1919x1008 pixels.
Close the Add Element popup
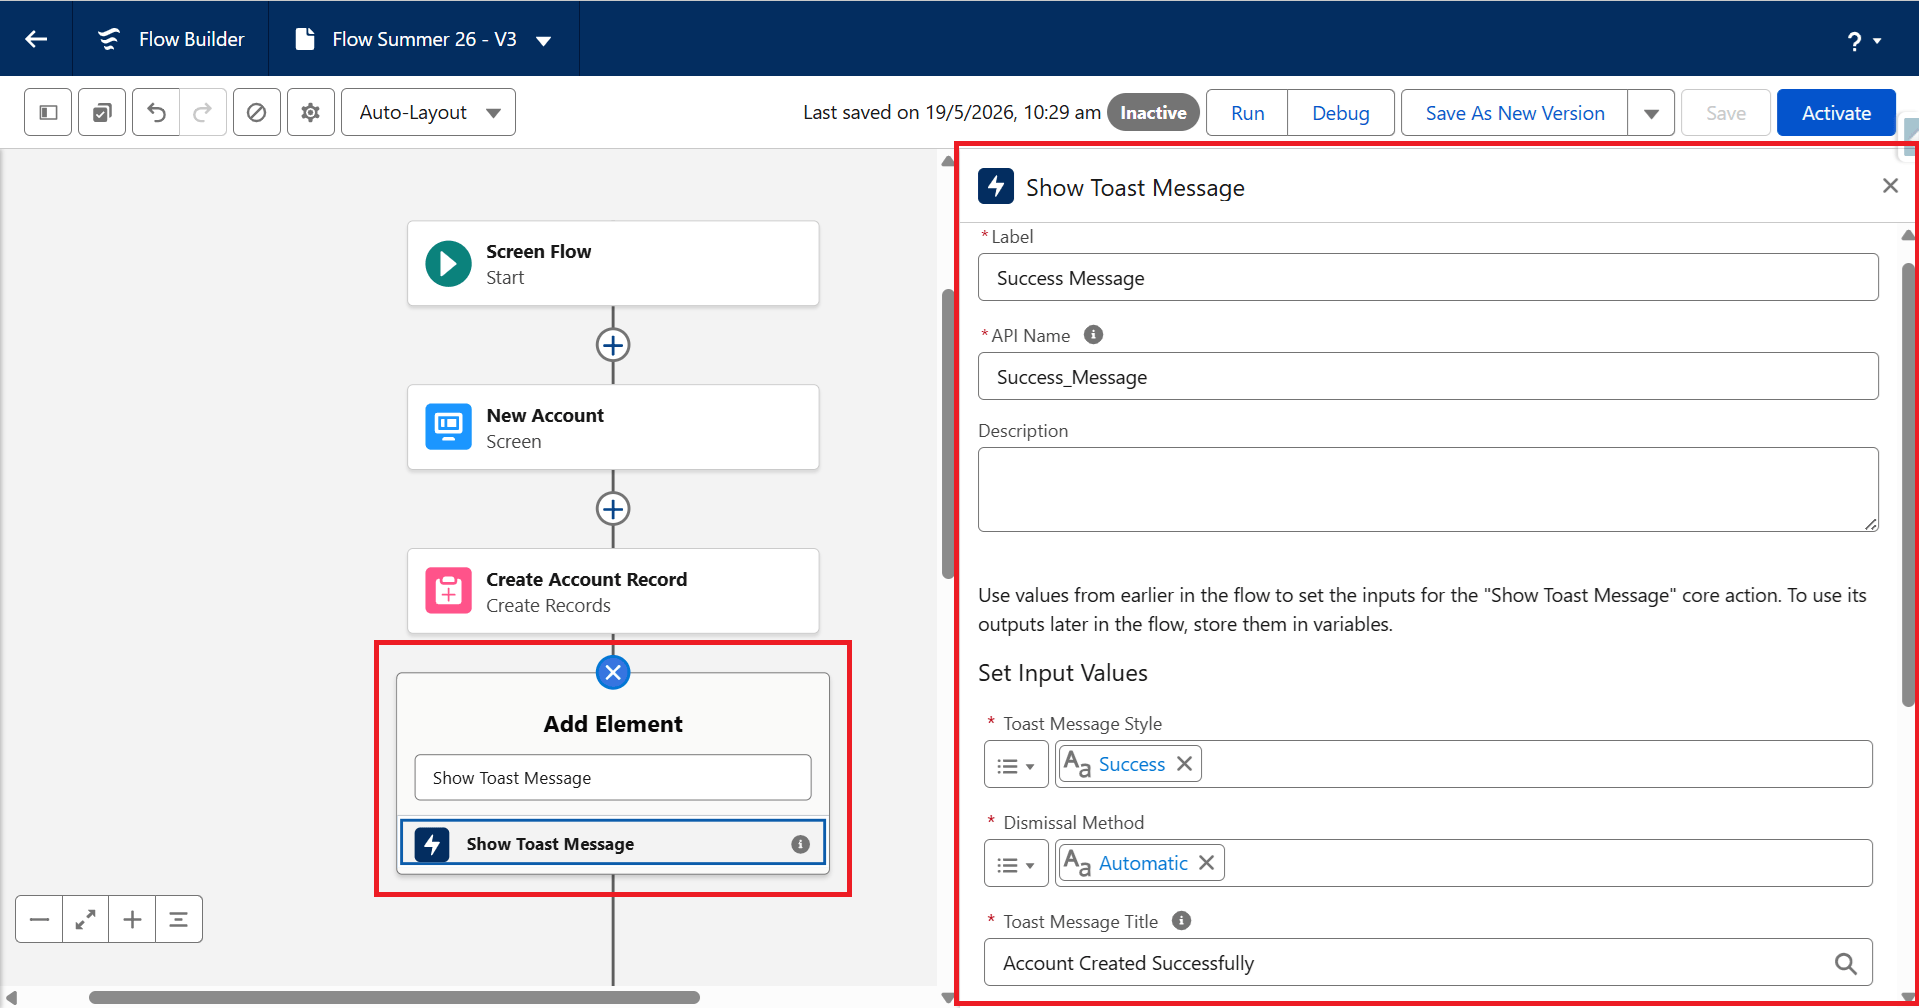[613, 673]
